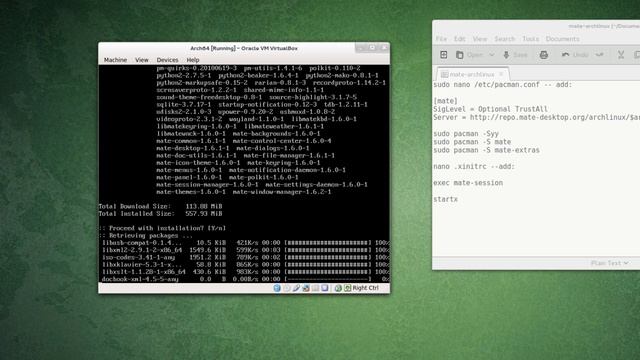Click the Cut scissors icon in editor toolbar

(x=621, y=55)
